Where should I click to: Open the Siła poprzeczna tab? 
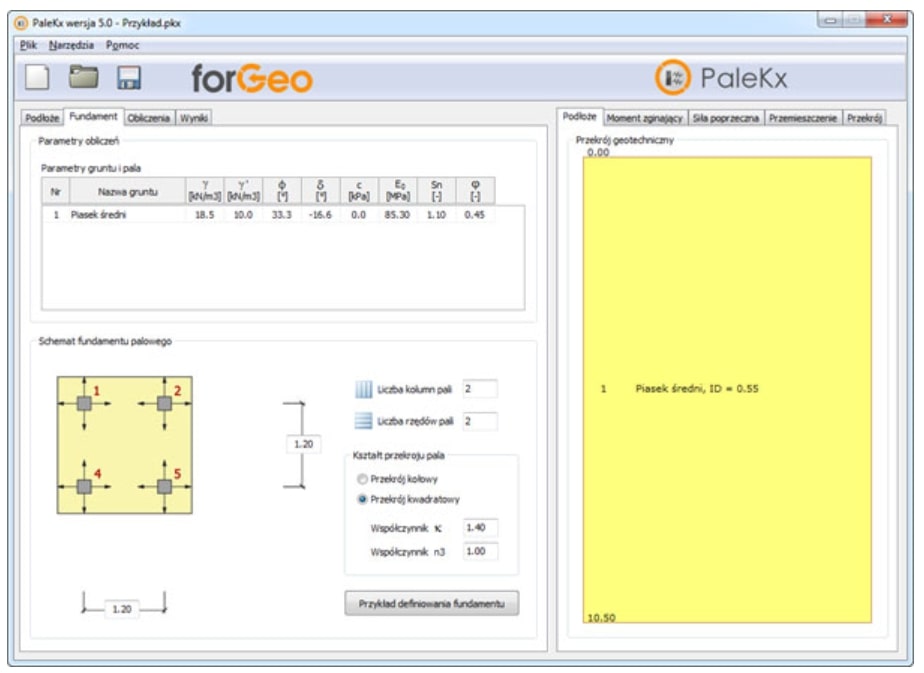point(727,117)
